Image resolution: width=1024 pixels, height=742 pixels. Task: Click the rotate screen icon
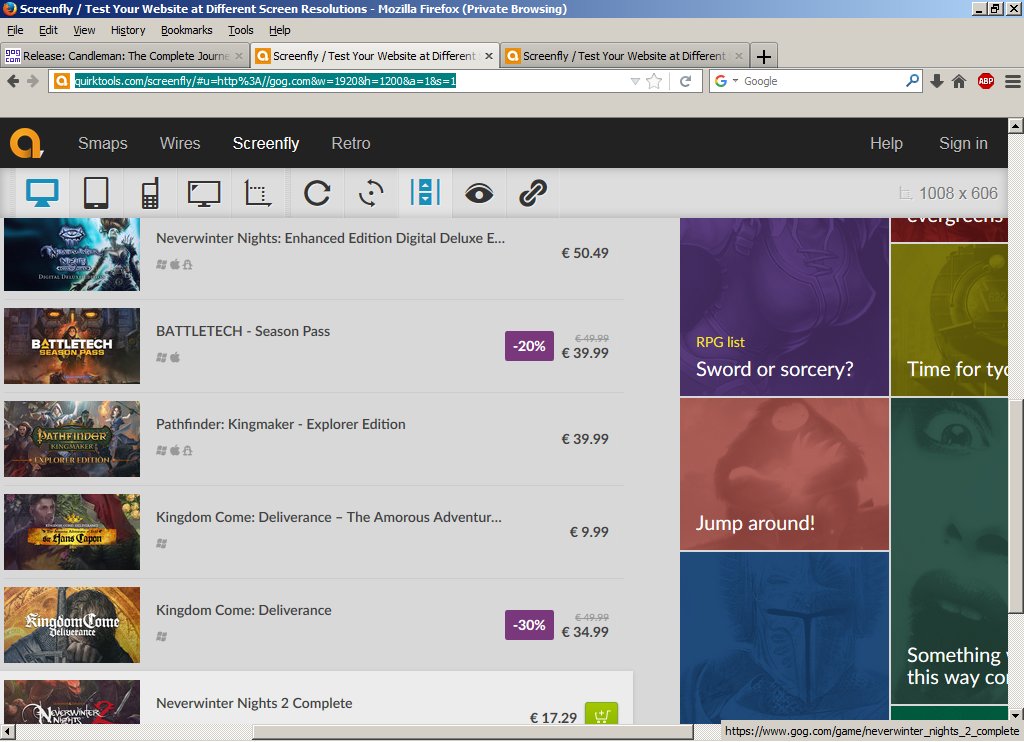tap(371, 193)
